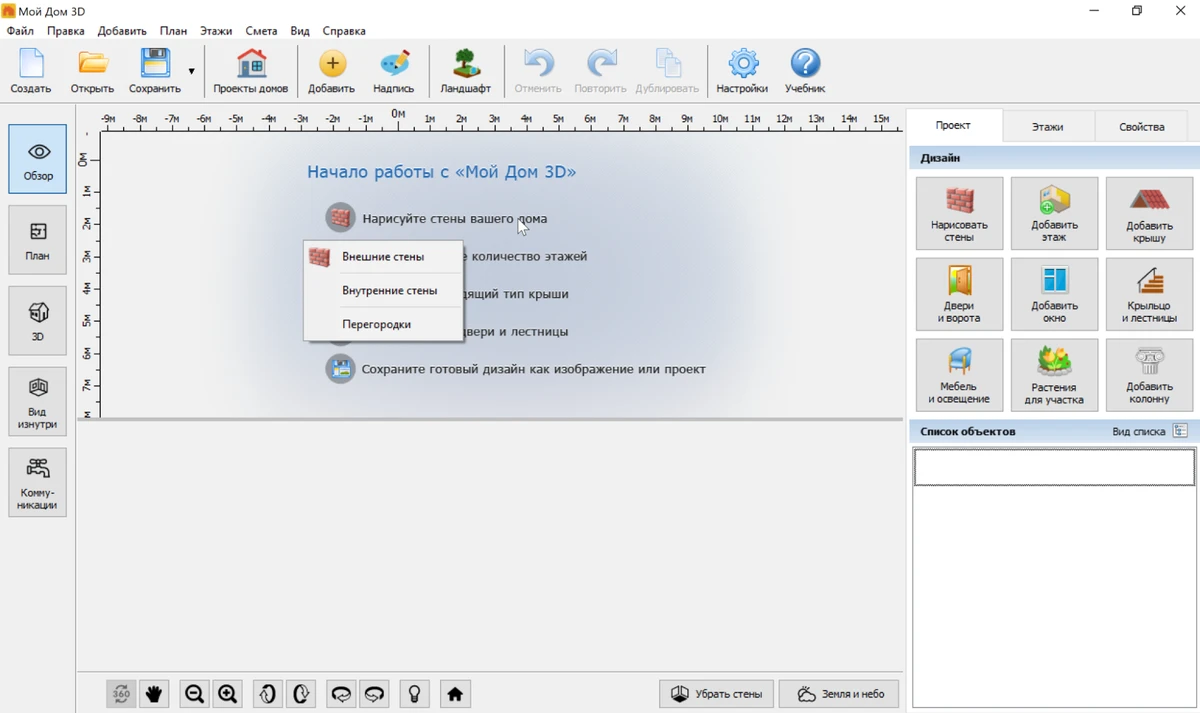Select the hand pan tool

click(x=154, y=694)
